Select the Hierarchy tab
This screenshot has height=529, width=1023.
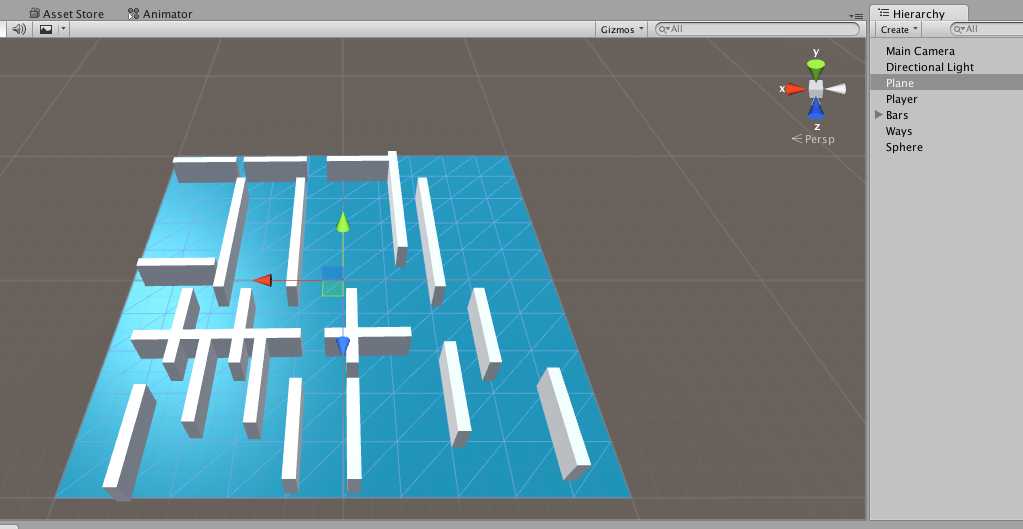(x=918, y=14)
